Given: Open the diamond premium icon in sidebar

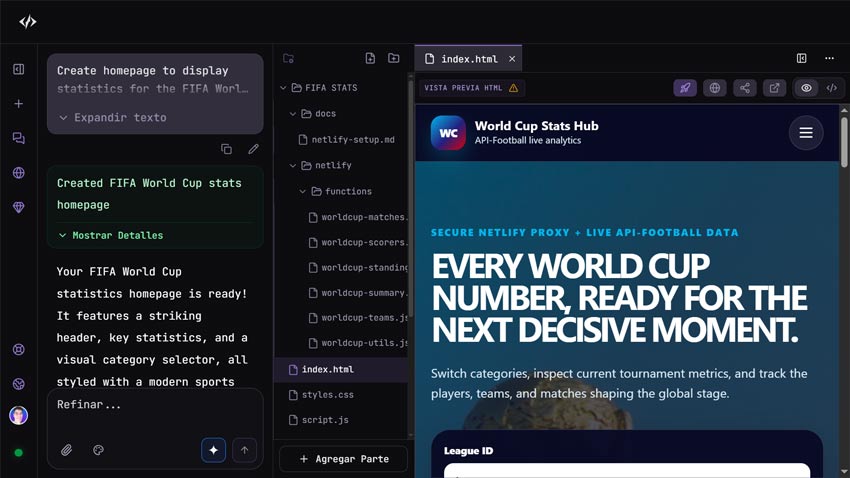Looking at the screenshot, I should (18, 208).
